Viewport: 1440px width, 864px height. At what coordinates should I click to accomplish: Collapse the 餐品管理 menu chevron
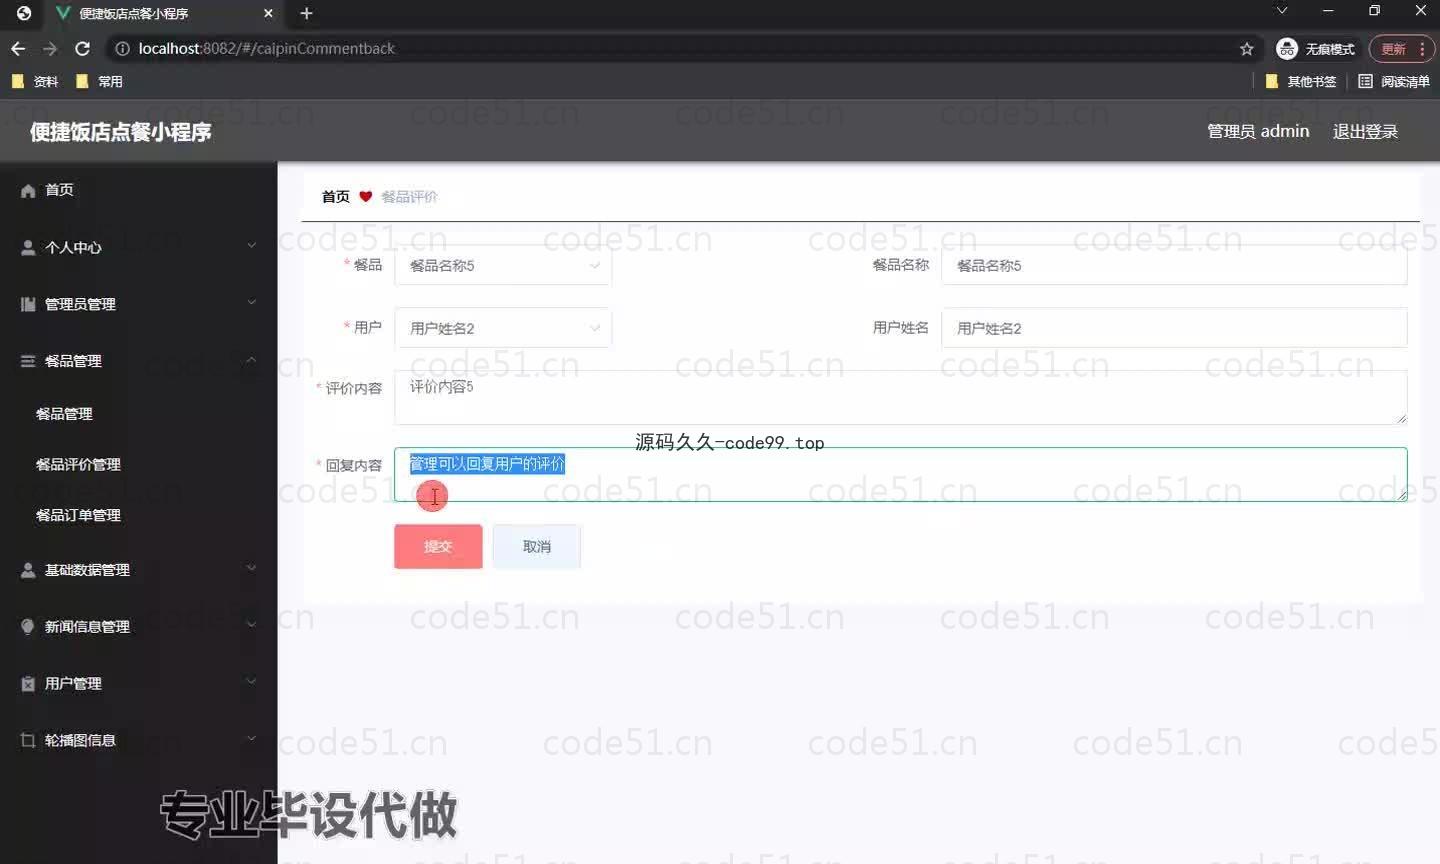(x=251, y=359)
